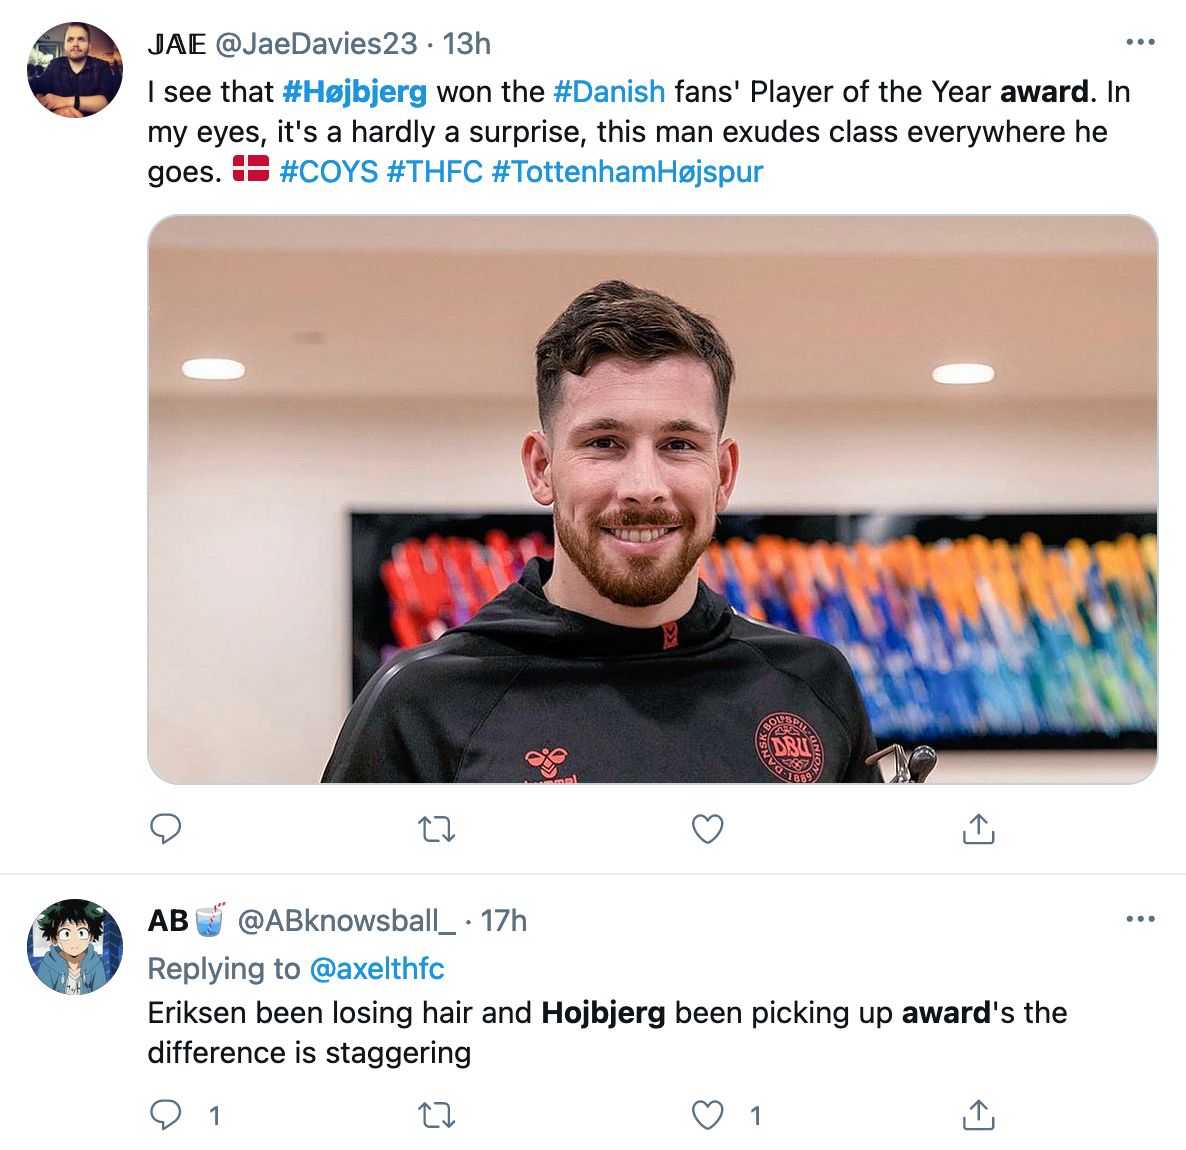Open AB's anime avatar profile
This screenshot has height=1150, width=1186.
75,946
